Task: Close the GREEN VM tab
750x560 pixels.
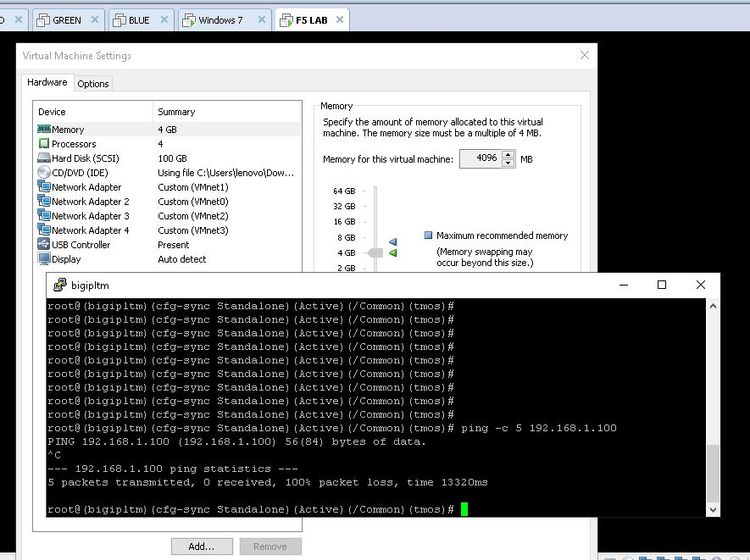Action: [95, 20]
